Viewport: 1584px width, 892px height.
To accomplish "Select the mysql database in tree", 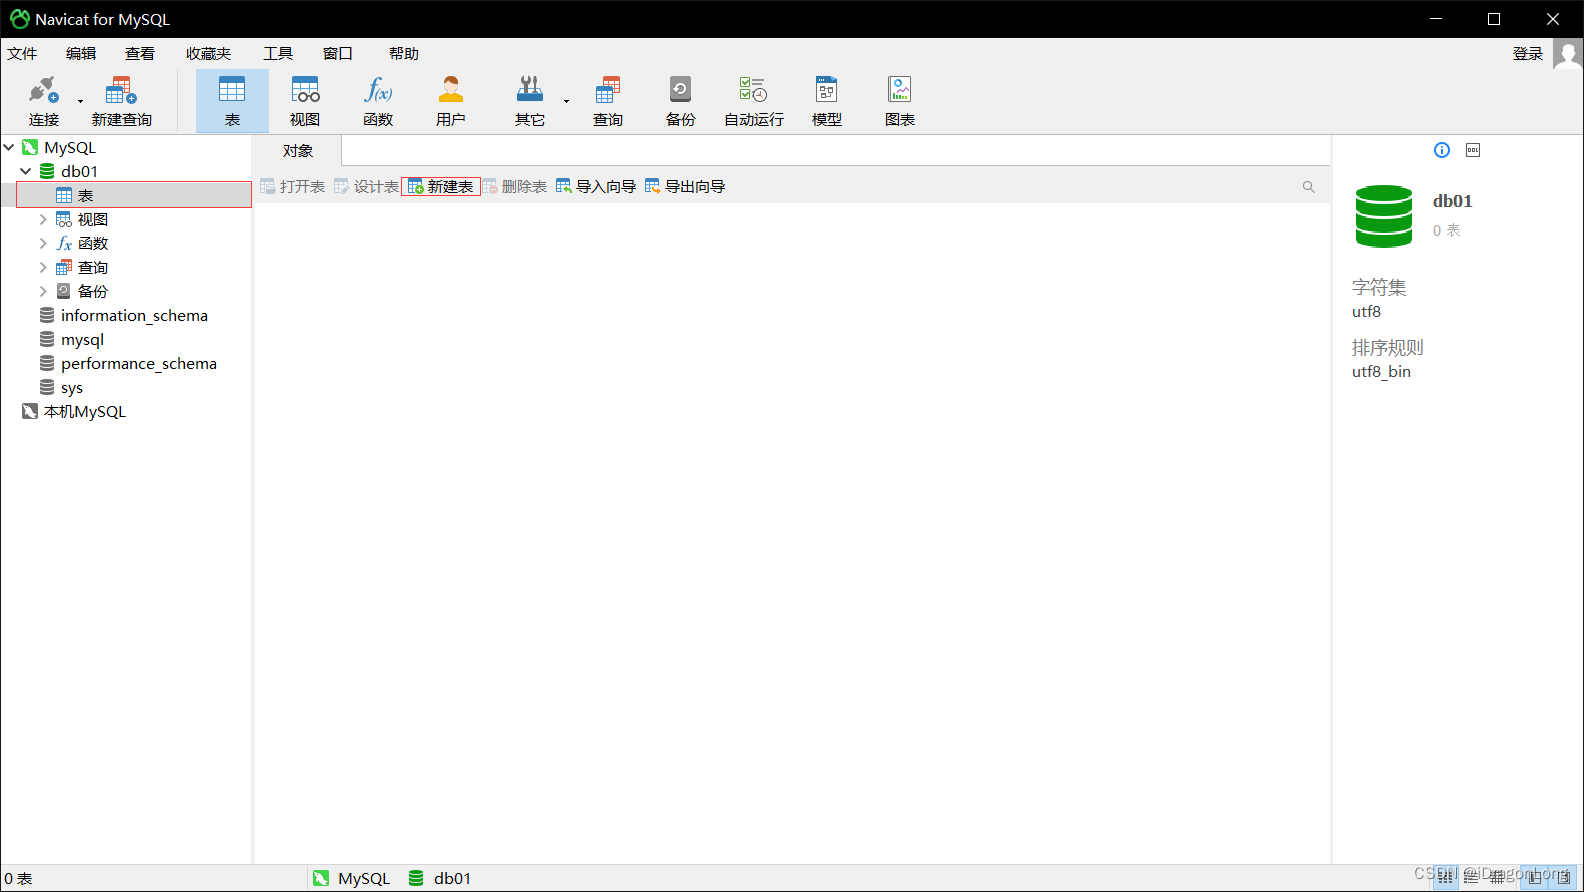I will tap(82, 339).
